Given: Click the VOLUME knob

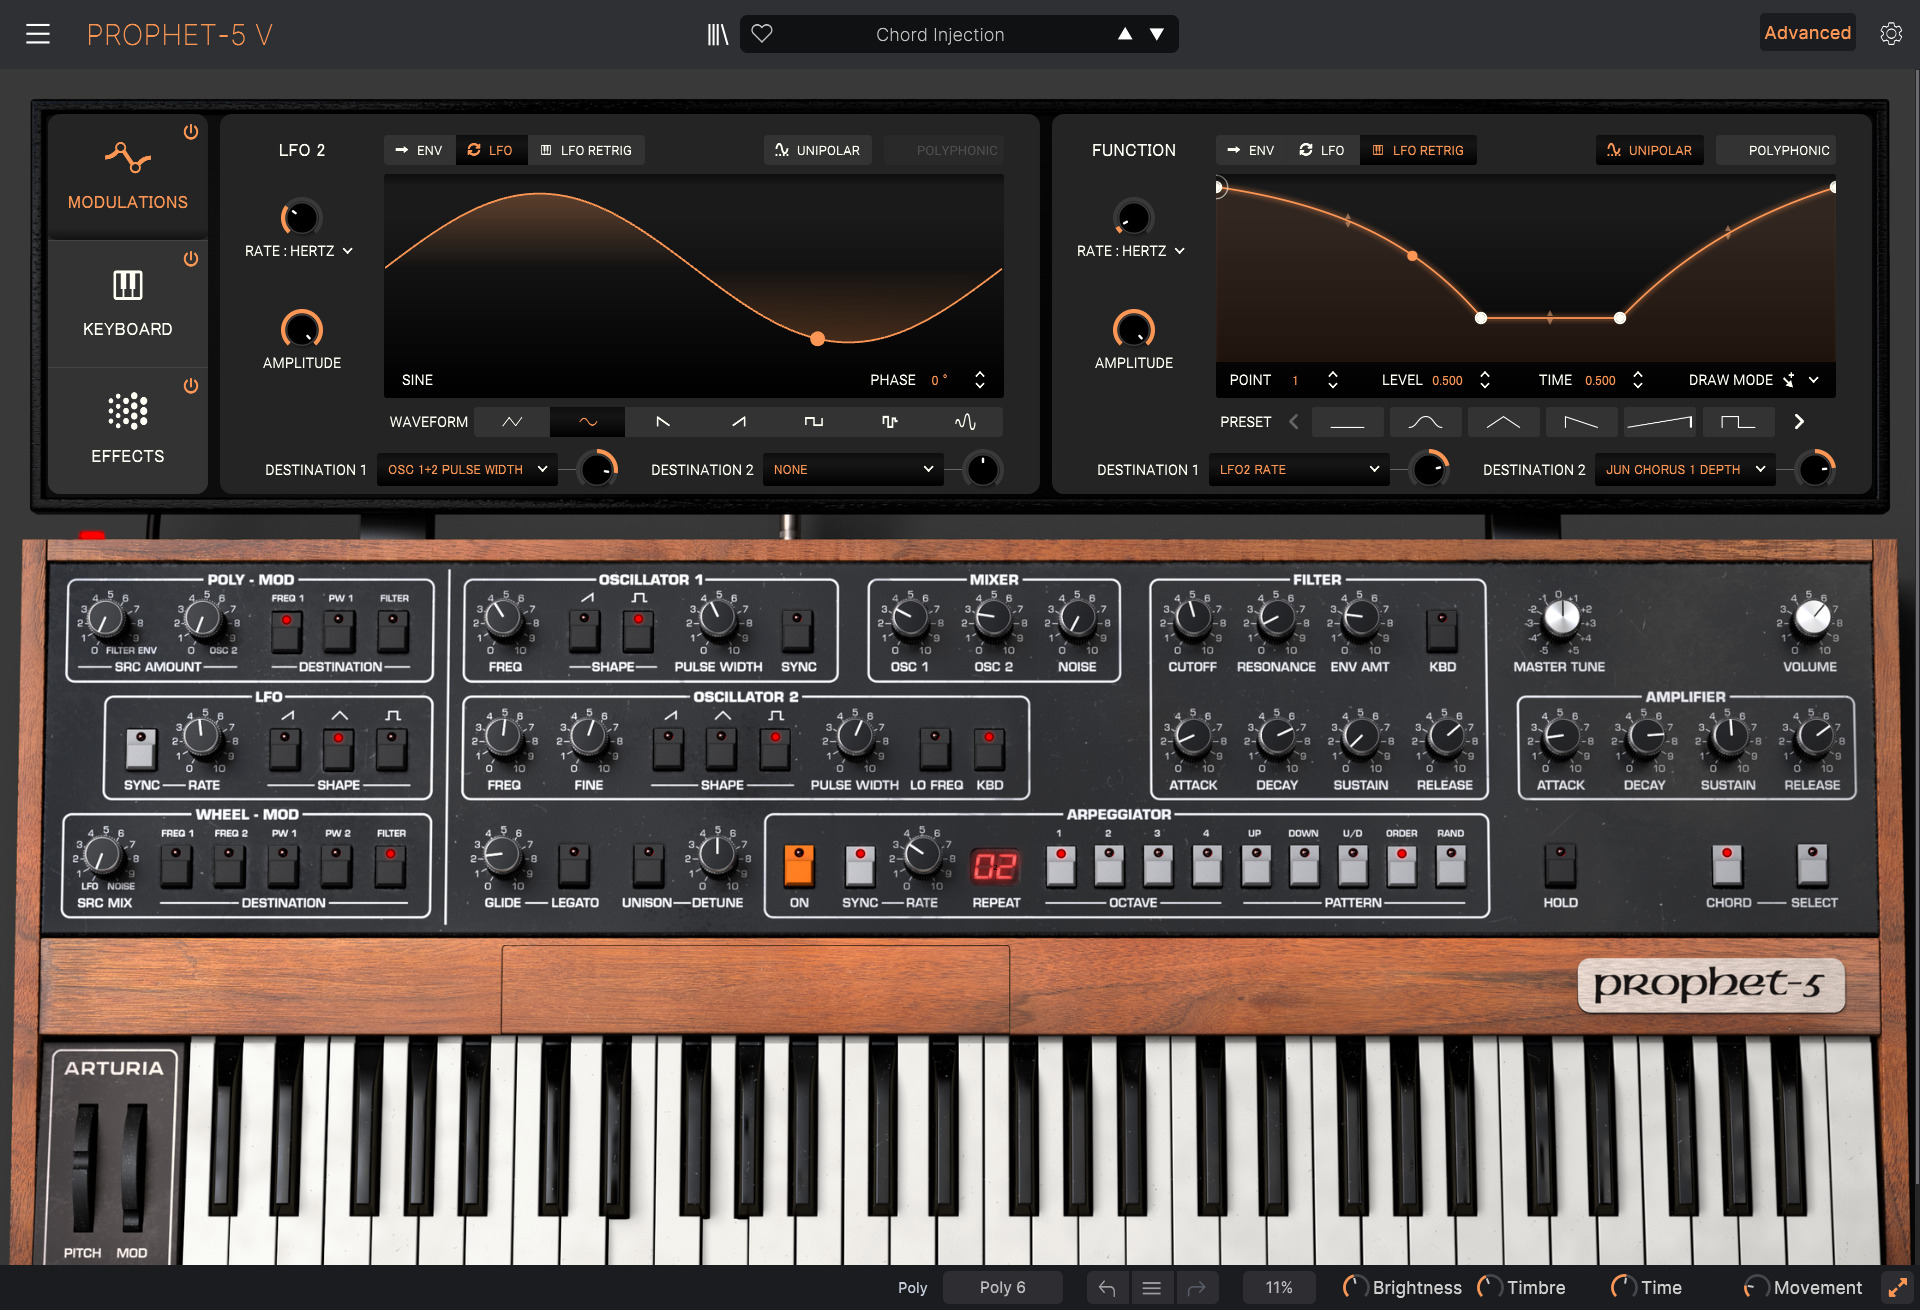Looking at the screenshot, I should [1811, 618].
